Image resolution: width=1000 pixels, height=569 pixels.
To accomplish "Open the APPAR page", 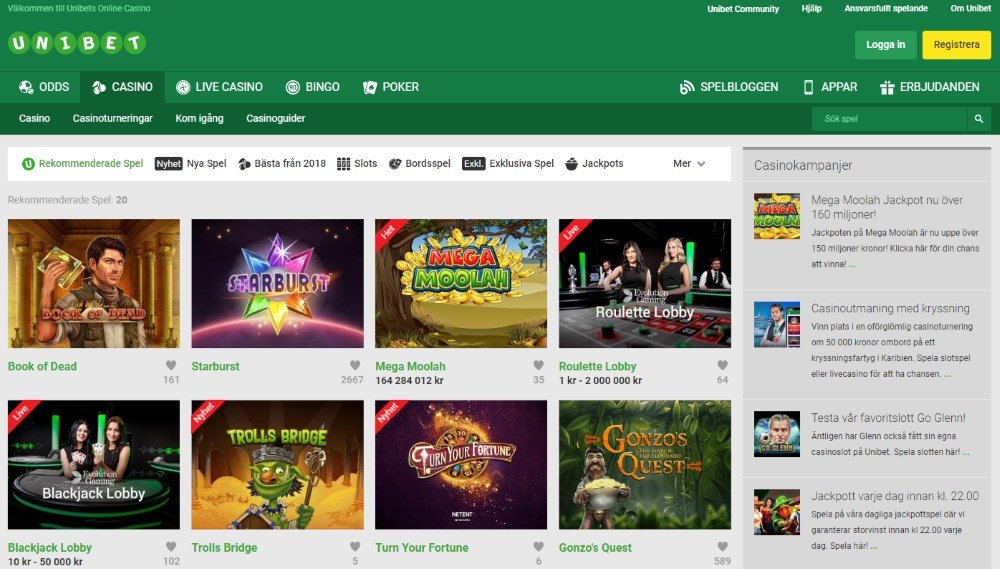I will [x=830, y=87].
